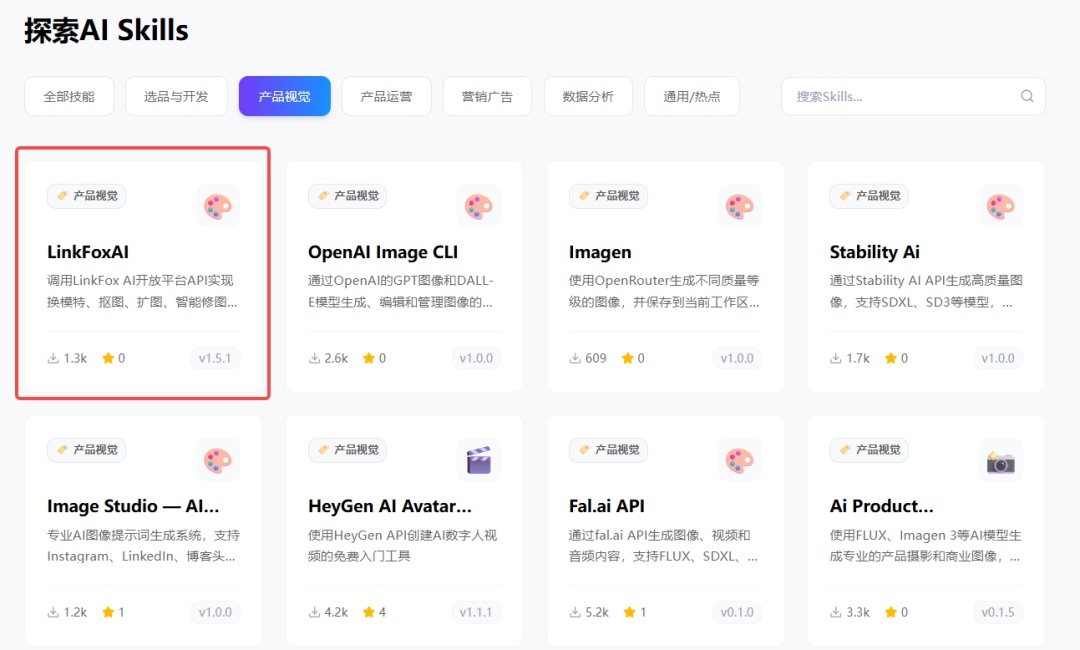The width and height of the screenshot is (1080, 650).
Task: Click the download icon on Fal.ai API card
Action: [x=575, y=612]
